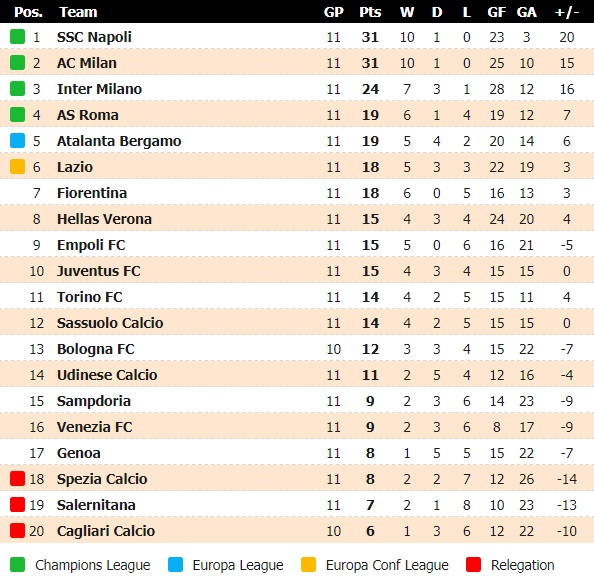Image resolution: width=594 pixels, height=586 pixels.
Task: Click the green square beside SSC Napoli
Action: pos(17,37)
